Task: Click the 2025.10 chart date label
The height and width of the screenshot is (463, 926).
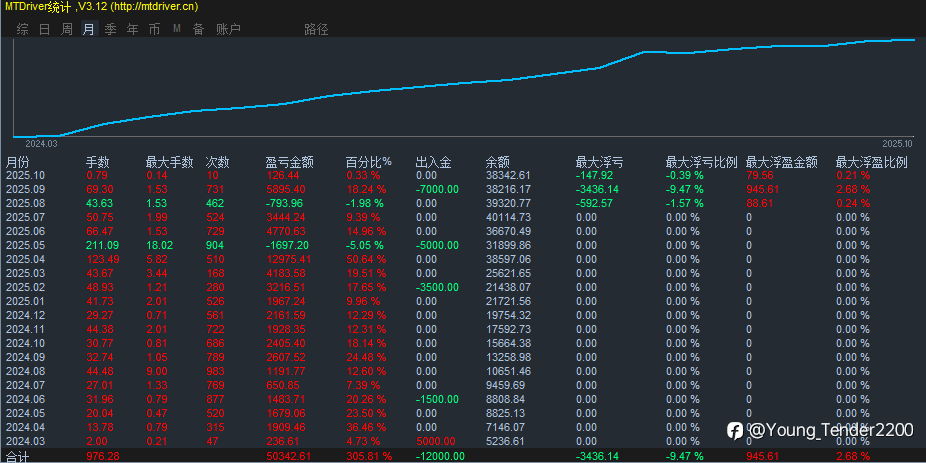Action: (x=897, y=144)
